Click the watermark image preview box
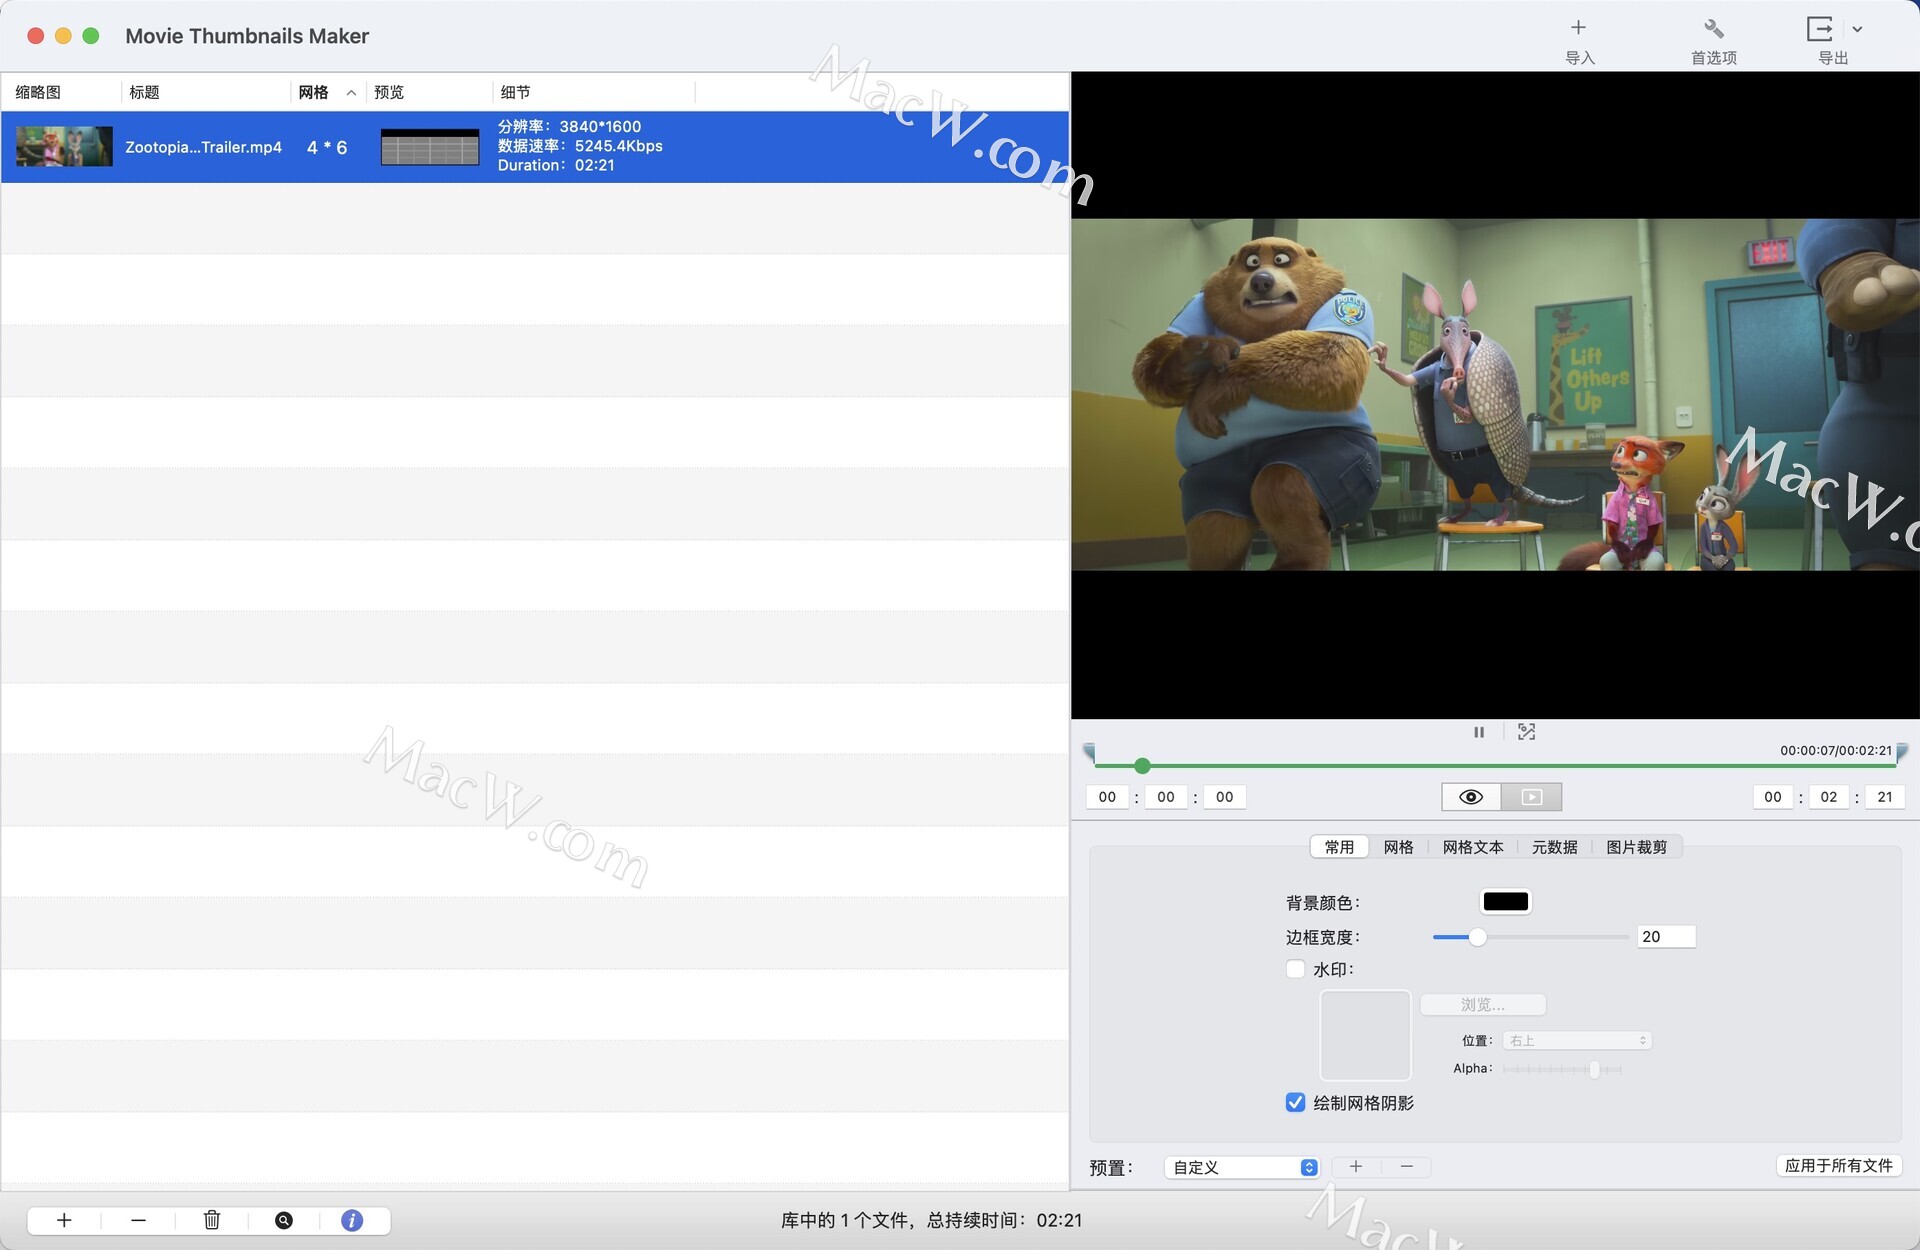The height and width of the screenshot is (1250, 1920). pos(1365,1035)
